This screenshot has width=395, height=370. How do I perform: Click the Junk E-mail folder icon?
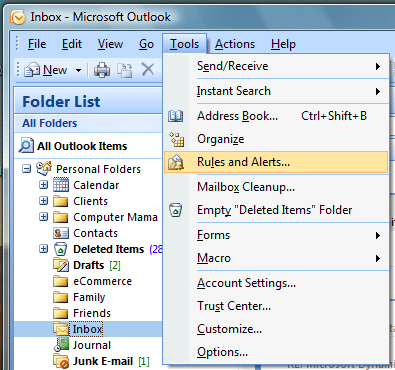pyautogui.click(x=61, y=361)
